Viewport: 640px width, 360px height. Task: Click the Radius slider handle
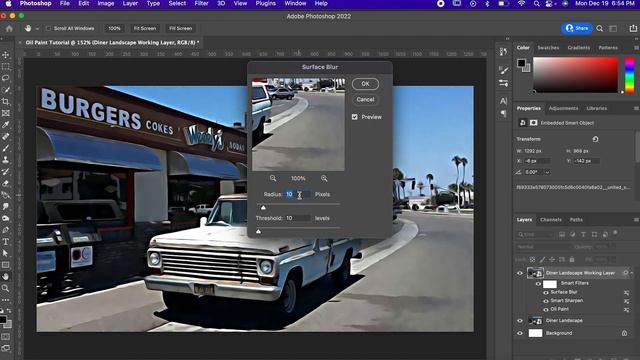263,208
